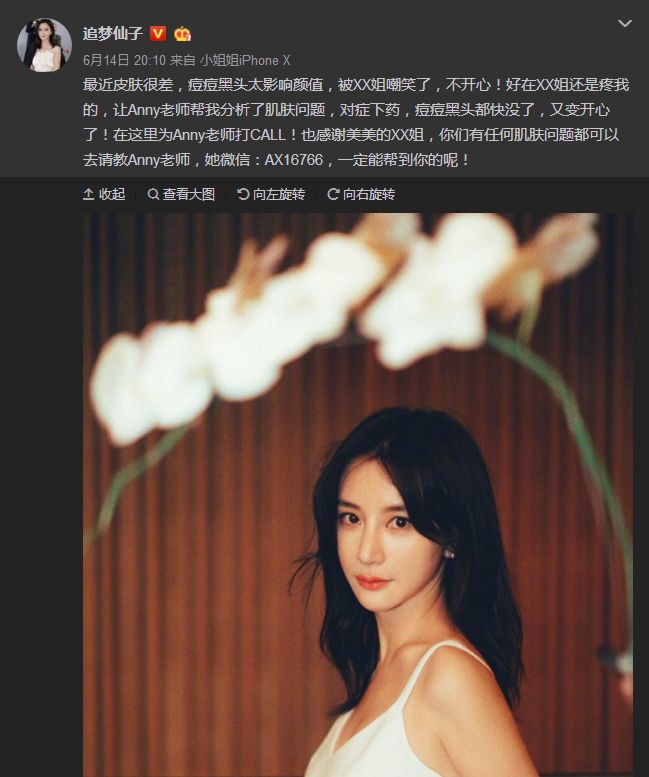Open the post options chevron menu

click(625, 23)
